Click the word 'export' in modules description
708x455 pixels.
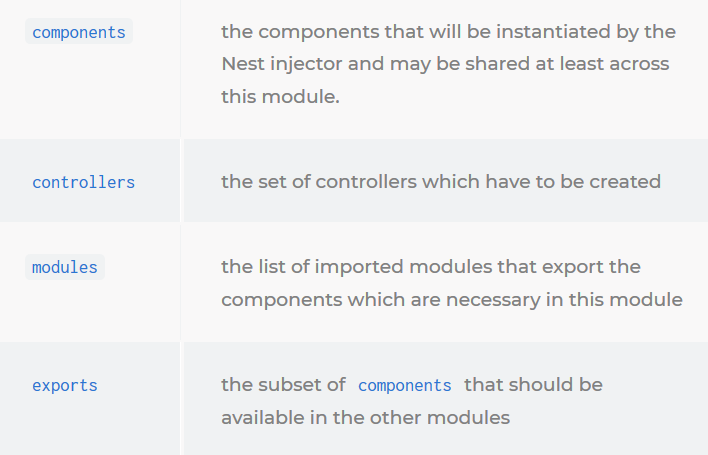click(x=572, y=268)
